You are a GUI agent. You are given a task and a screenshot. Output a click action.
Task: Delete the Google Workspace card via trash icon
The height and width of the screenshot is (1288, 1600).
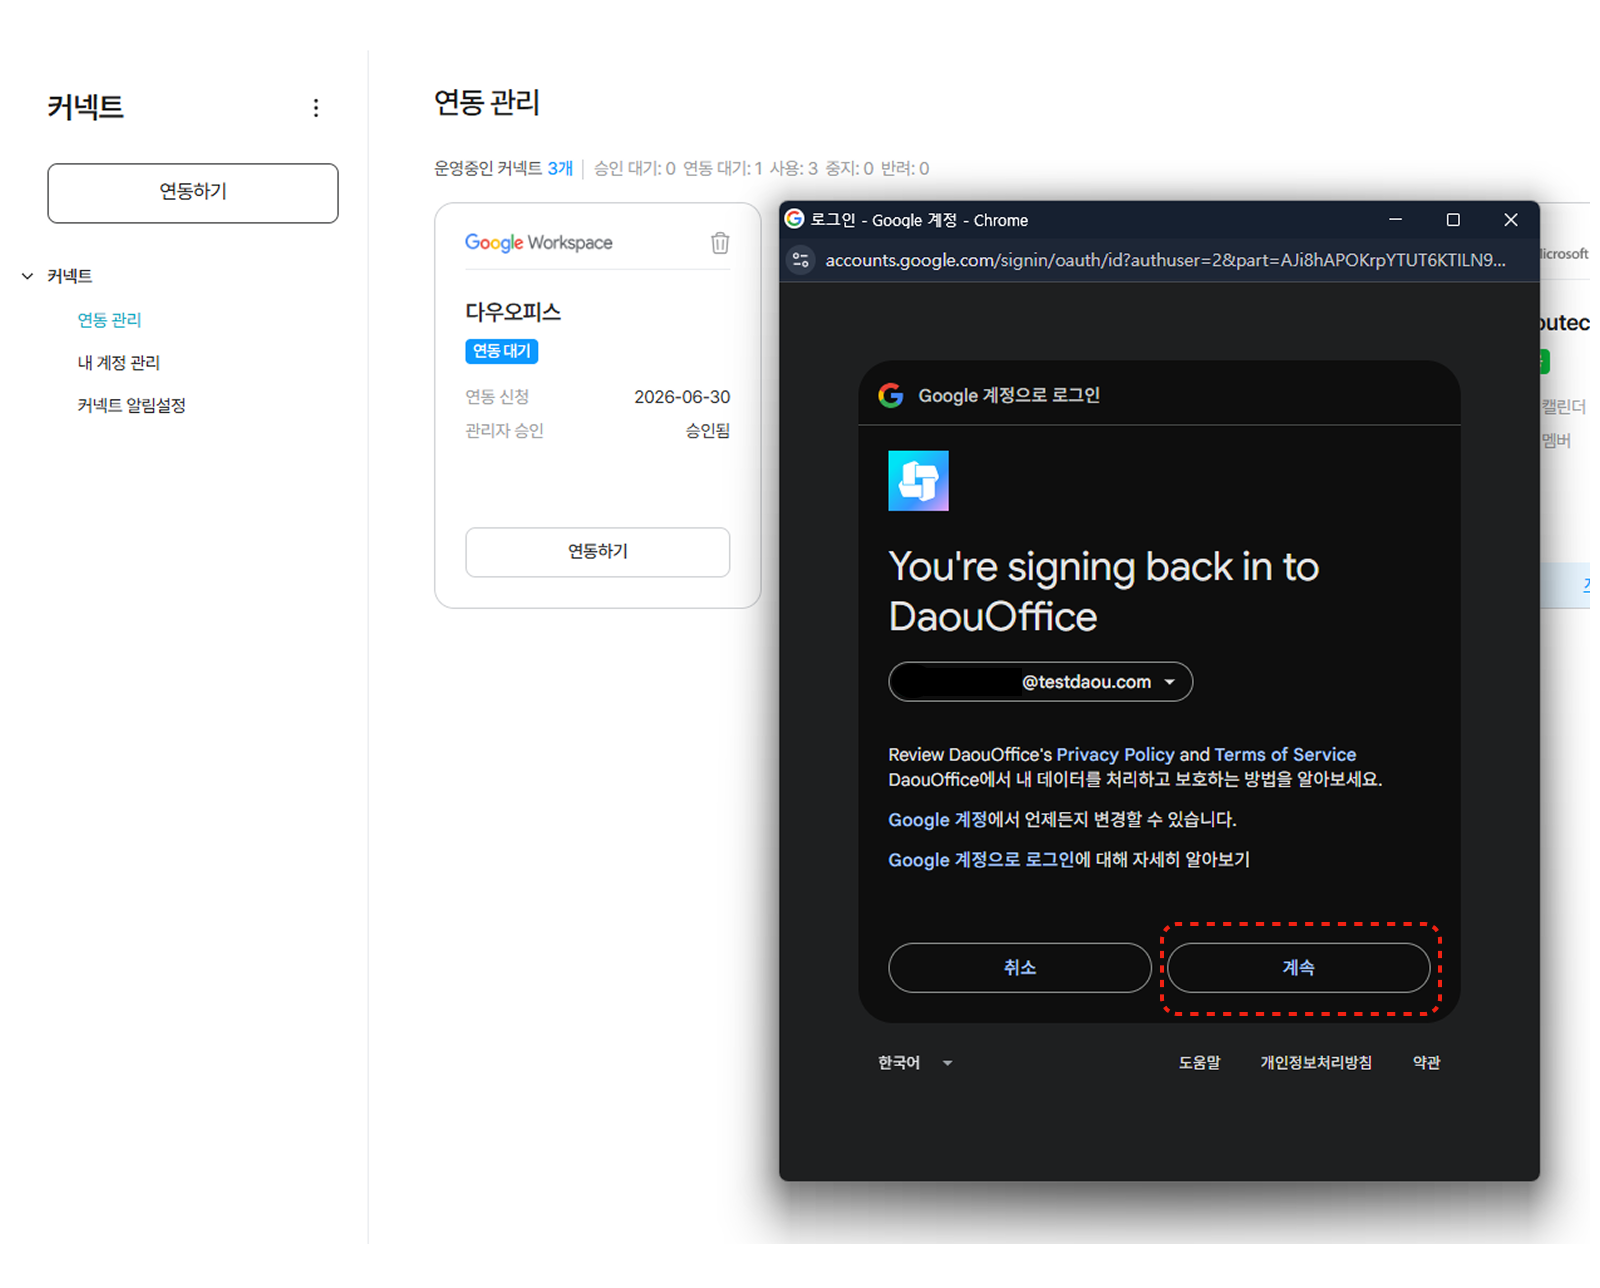click(720, 243)
